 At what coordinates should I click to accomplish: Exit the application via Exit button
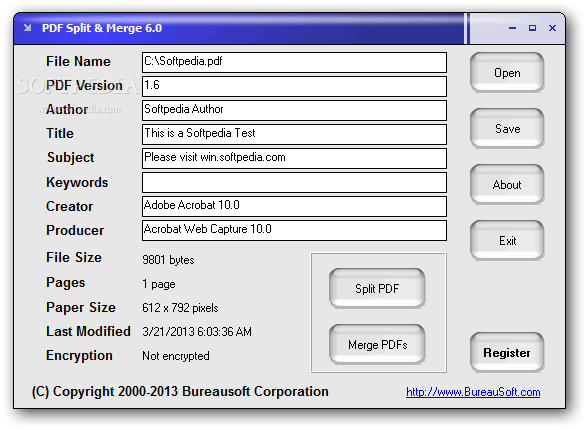point(507,240)
